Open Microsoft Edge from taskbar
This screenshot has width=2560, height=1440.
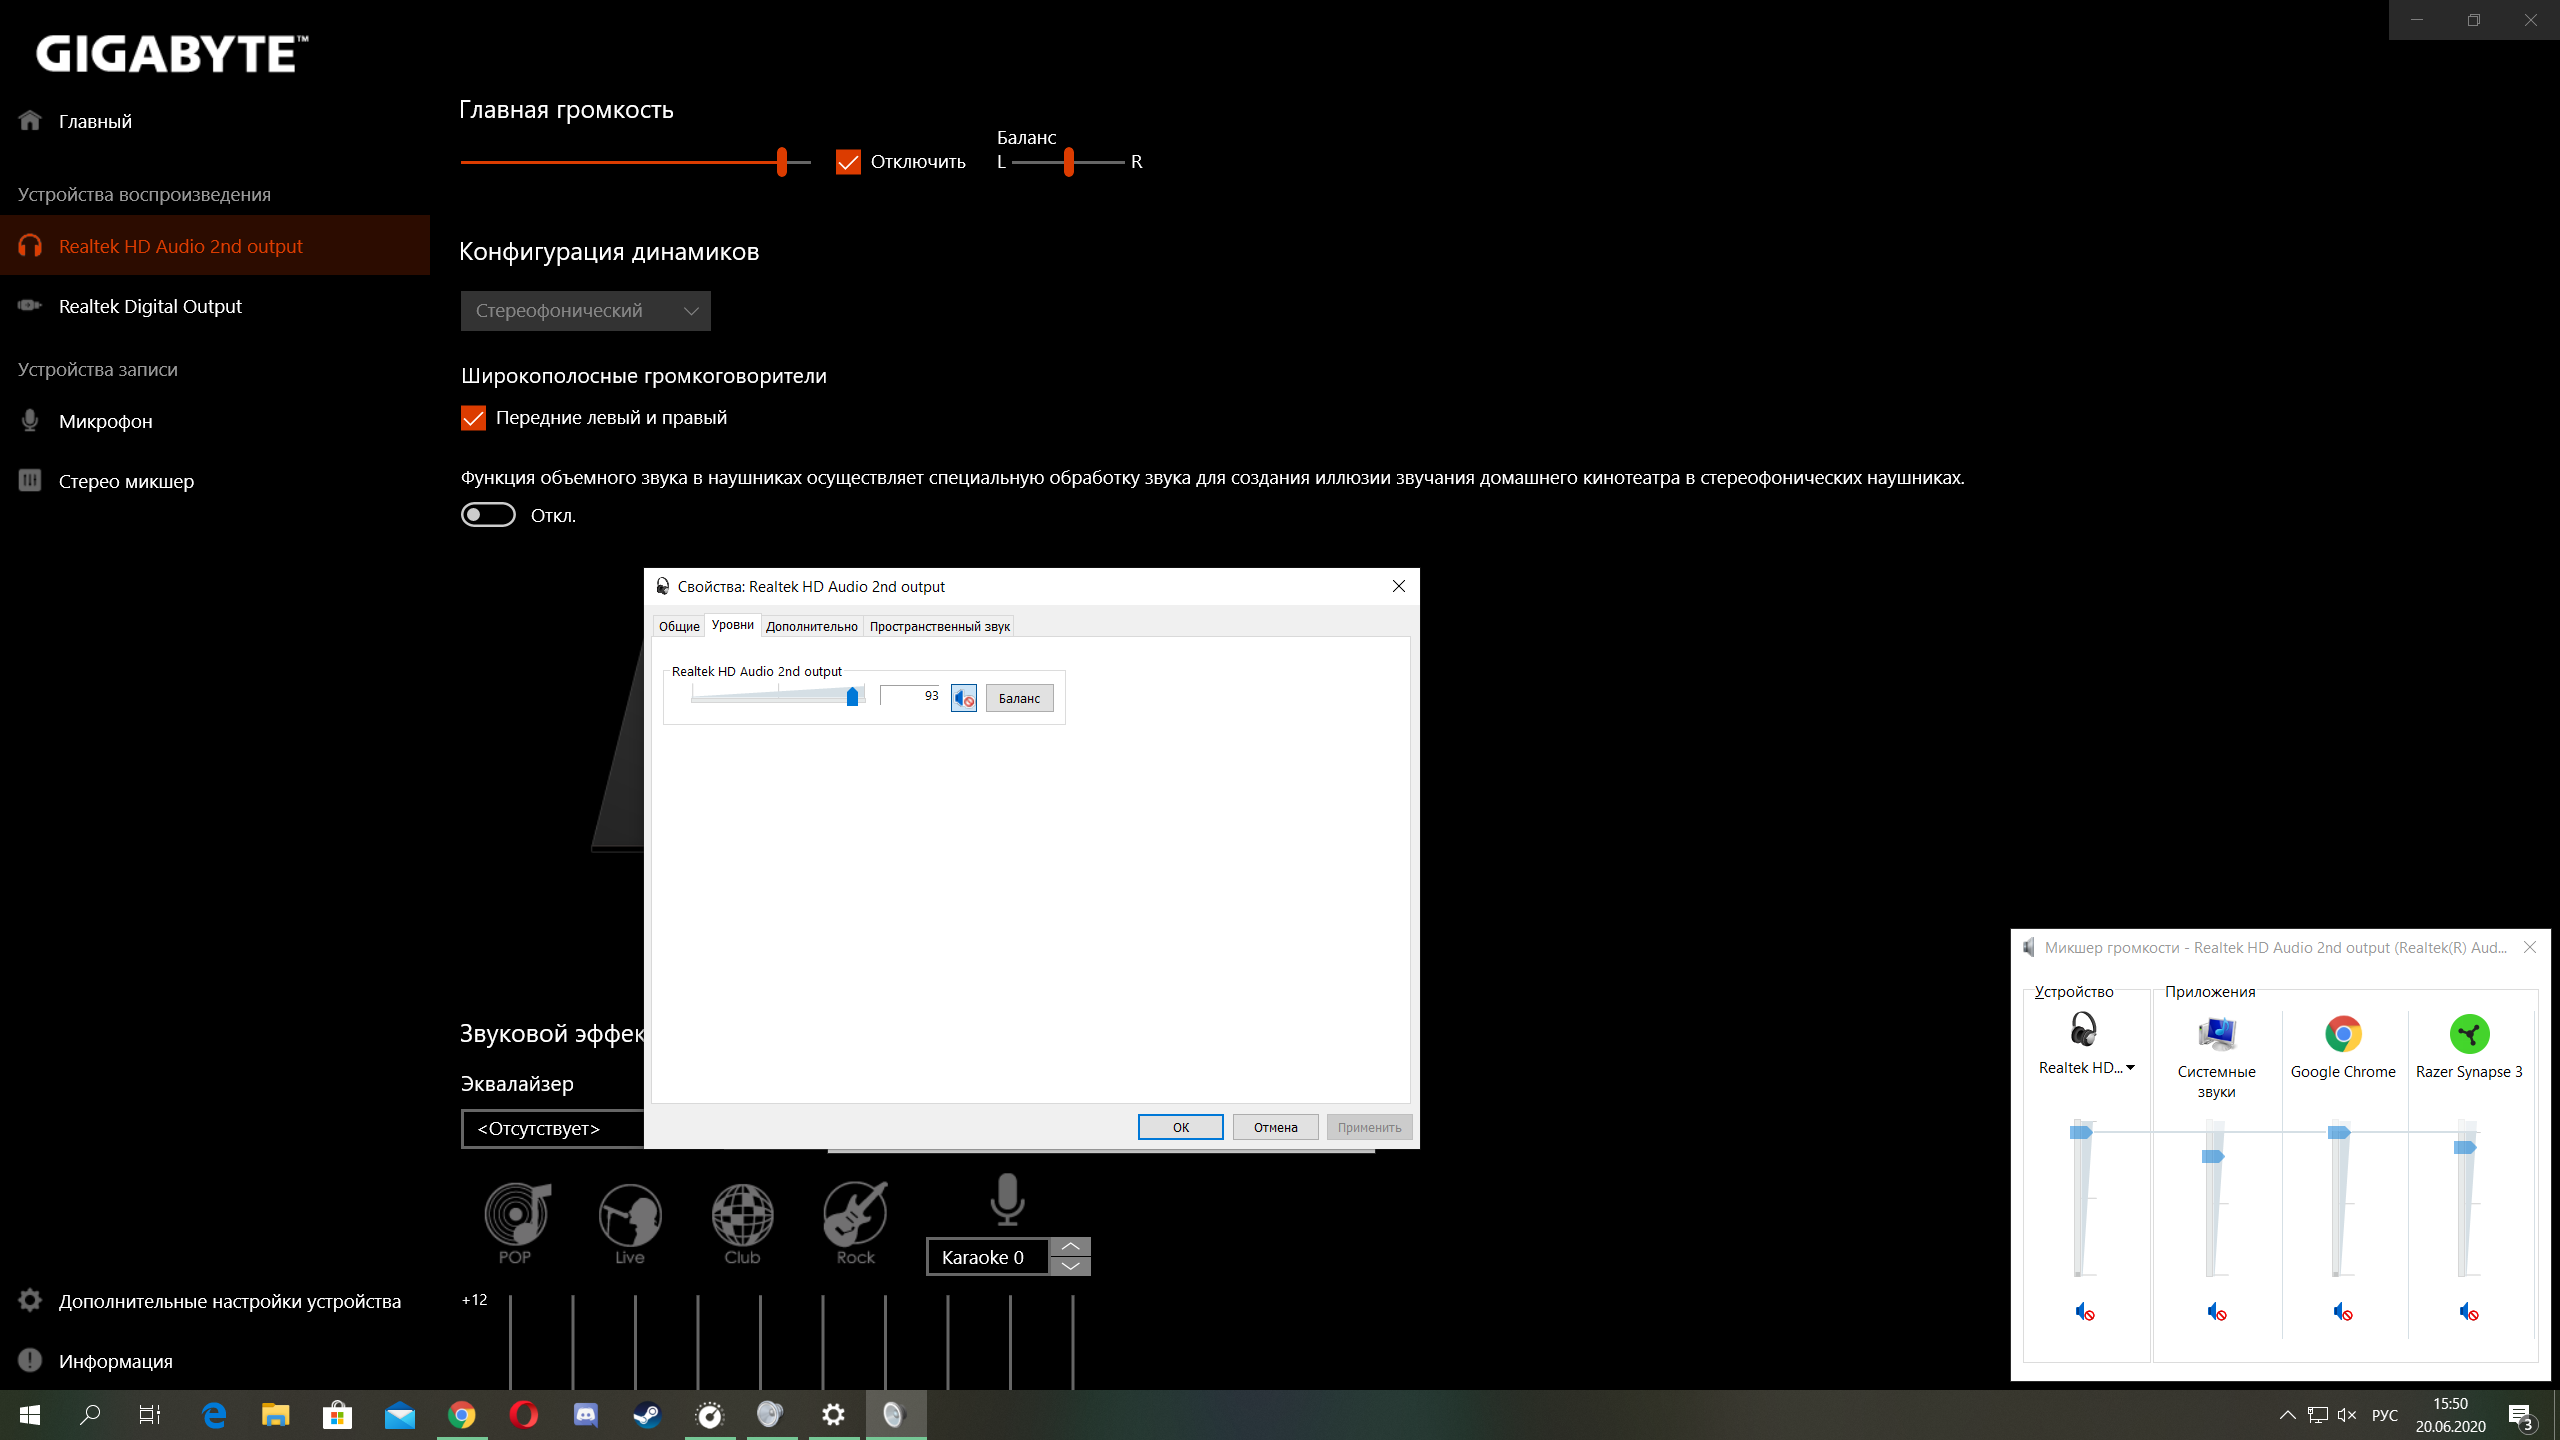pos(214,1415)
